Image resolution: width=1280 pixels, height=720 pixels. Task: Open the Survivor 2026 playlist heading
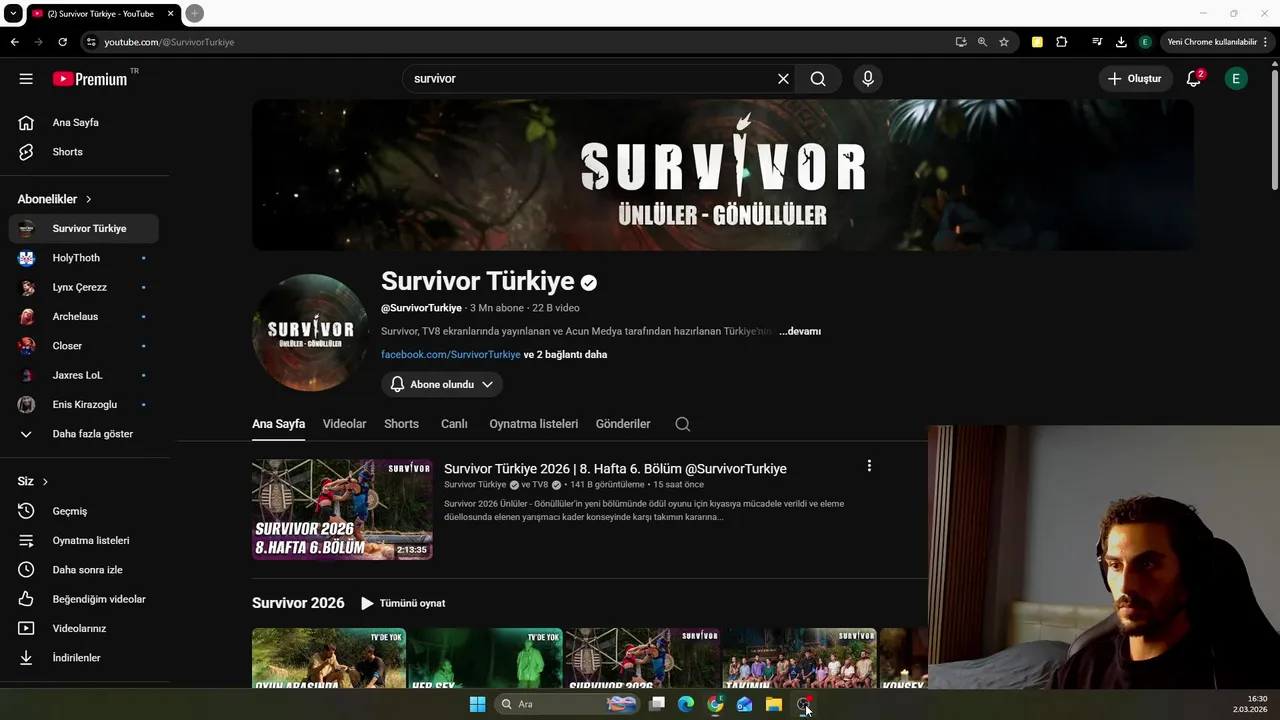pos(298,603)
